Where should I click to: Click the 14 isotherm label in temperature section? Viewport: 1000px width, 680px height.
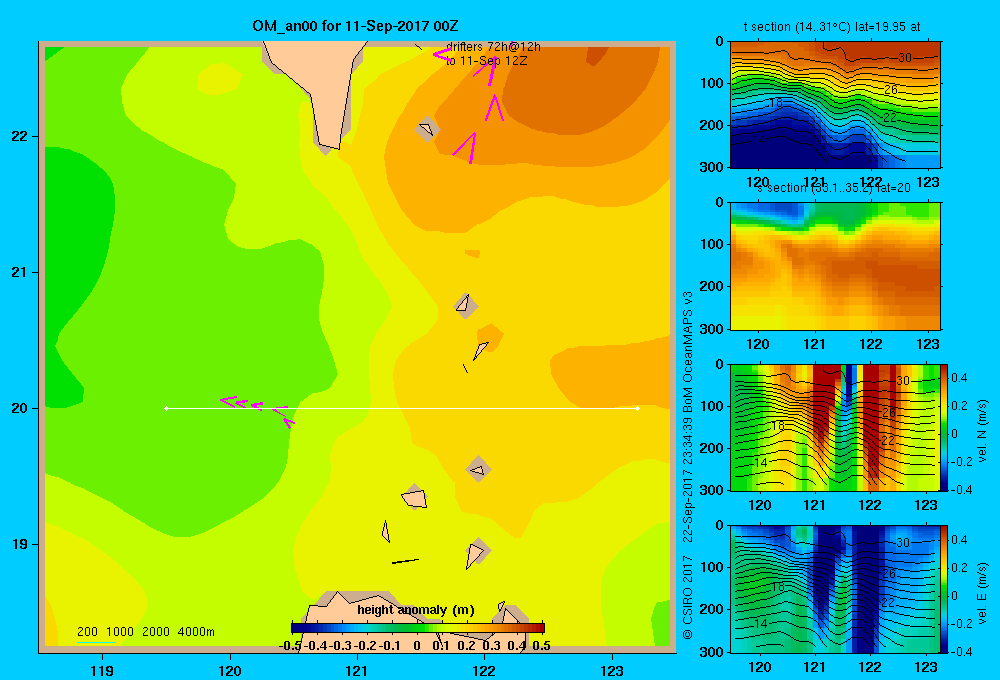point(758,139)
